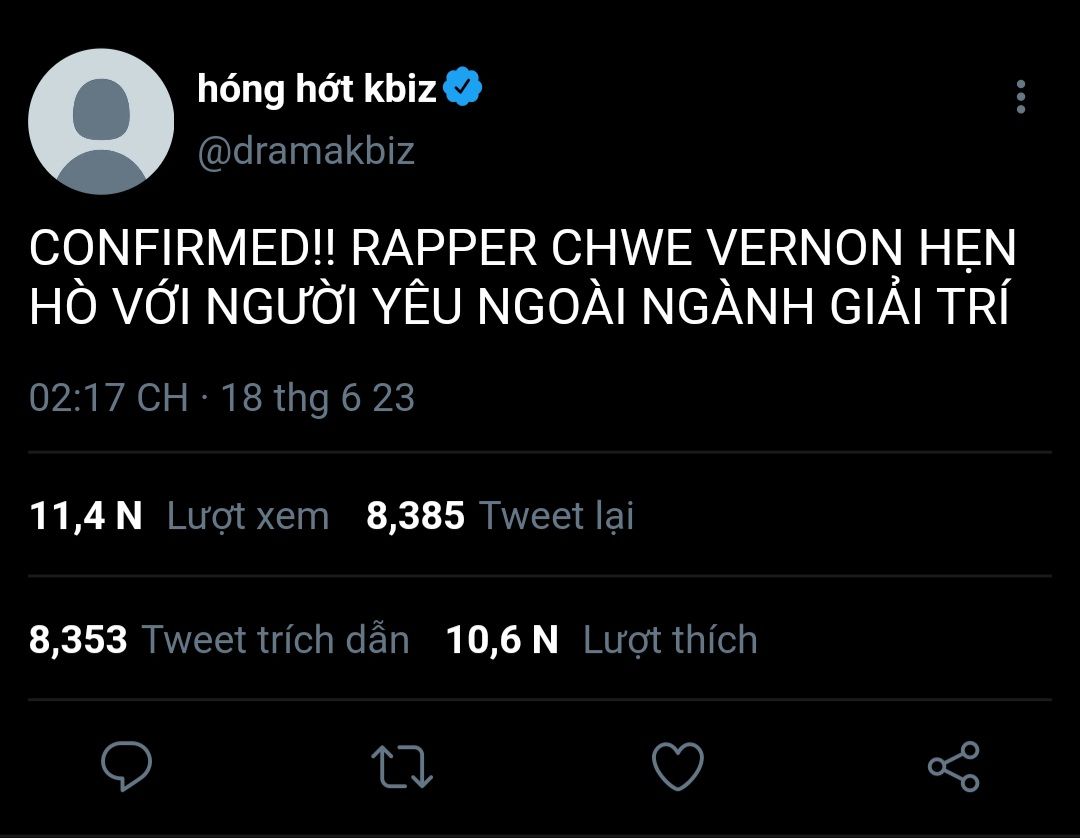1080x838 pixels.
Task: Click the reply speech bubble icon
Action: (x=127, y=766)
